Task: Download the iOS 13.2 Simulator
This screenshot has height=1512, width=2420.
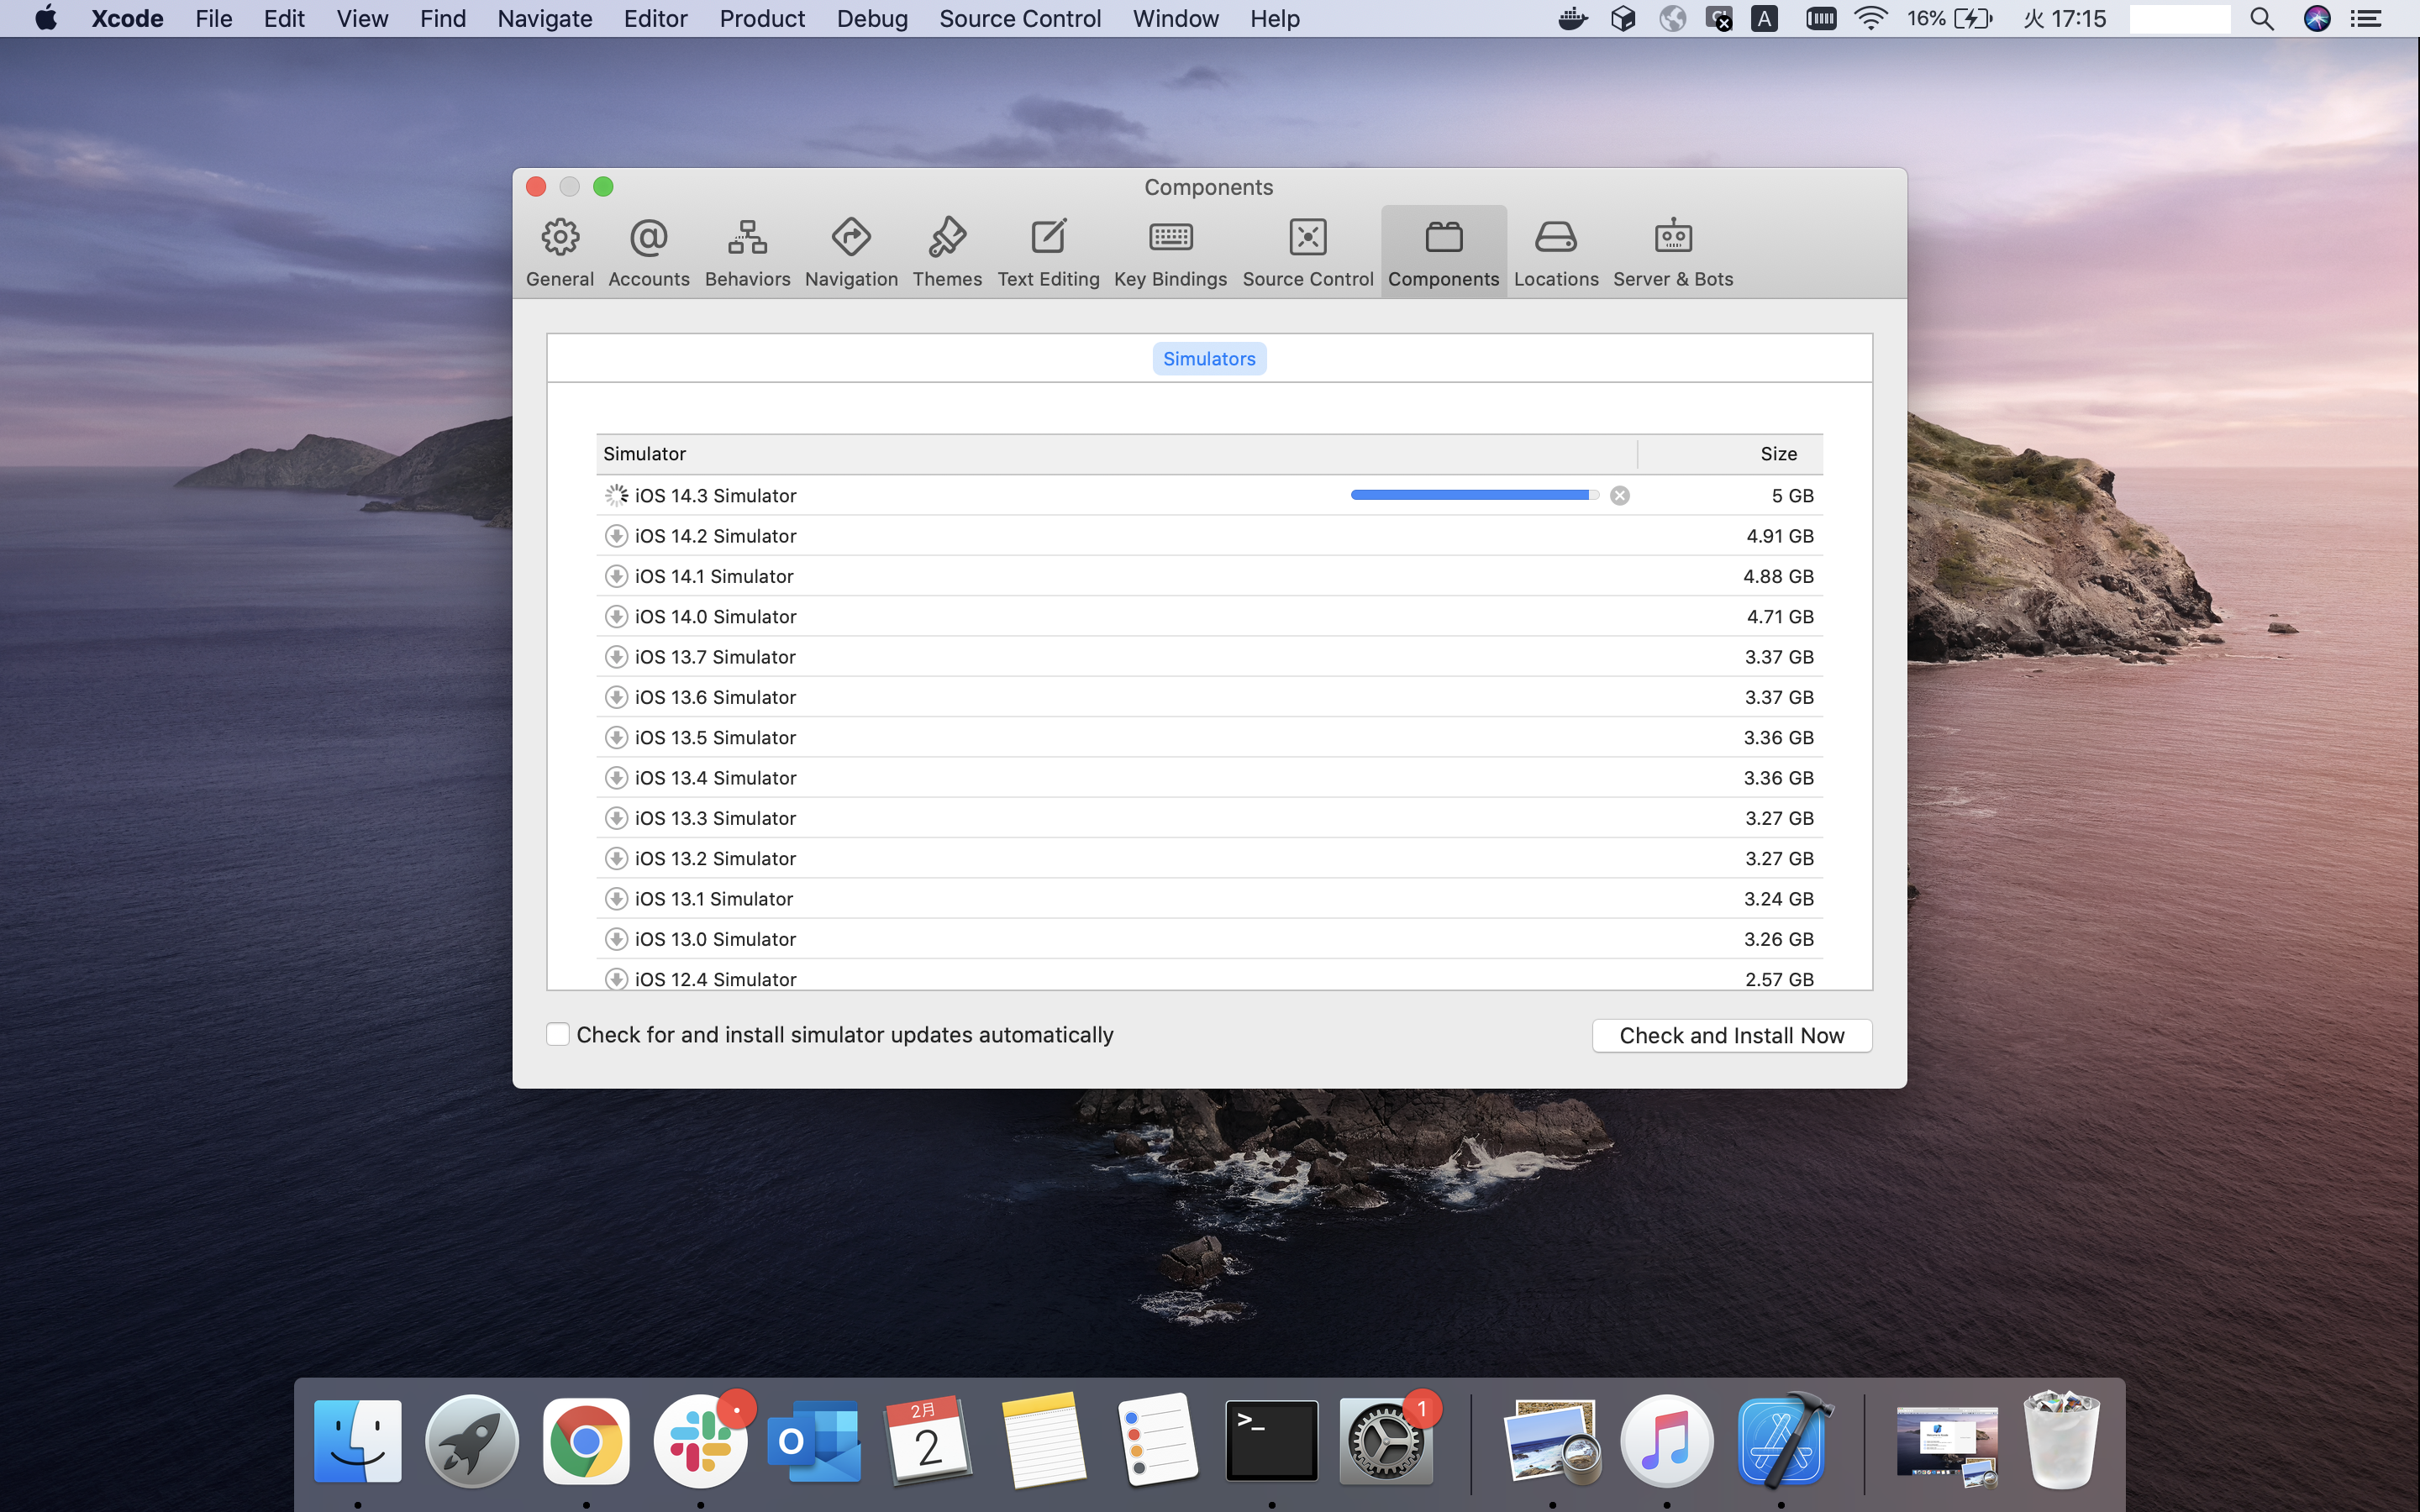Action: 616,859
